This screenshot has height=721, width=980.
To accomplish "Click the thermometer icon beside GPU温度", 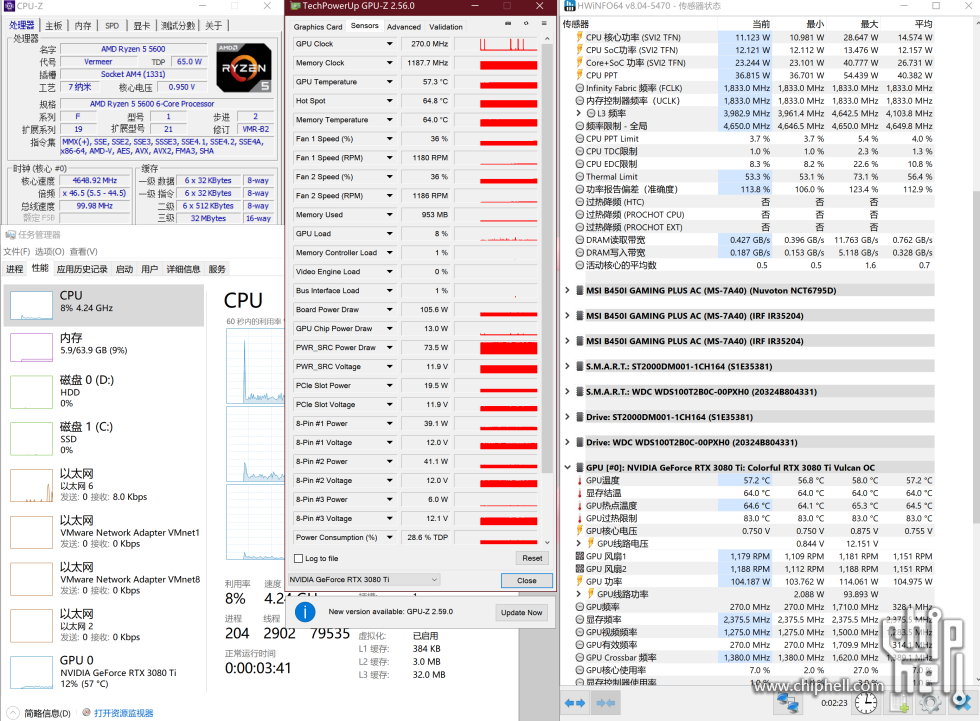I will tap(579, 480).
